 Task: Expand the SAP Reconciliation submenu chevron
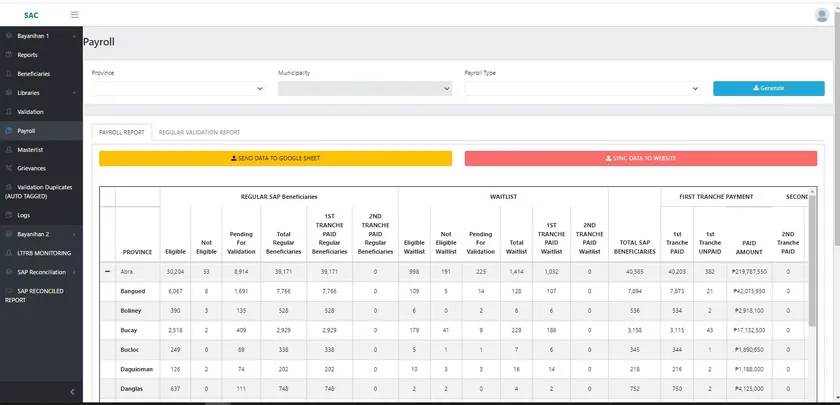[74, 273]
